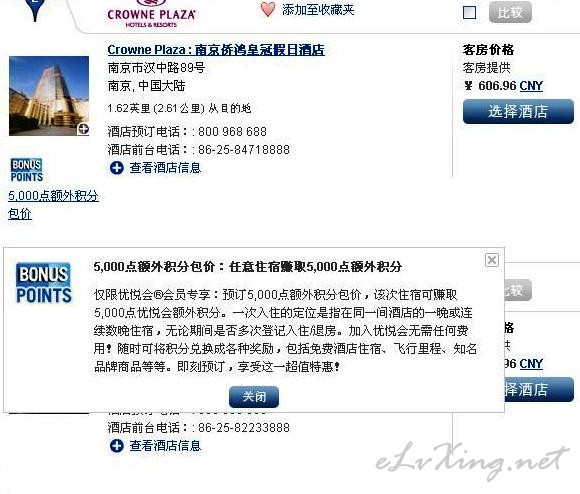Screen dimensions: 580x494
Task: Click the small Bonus Points badge
Action: 27,170
